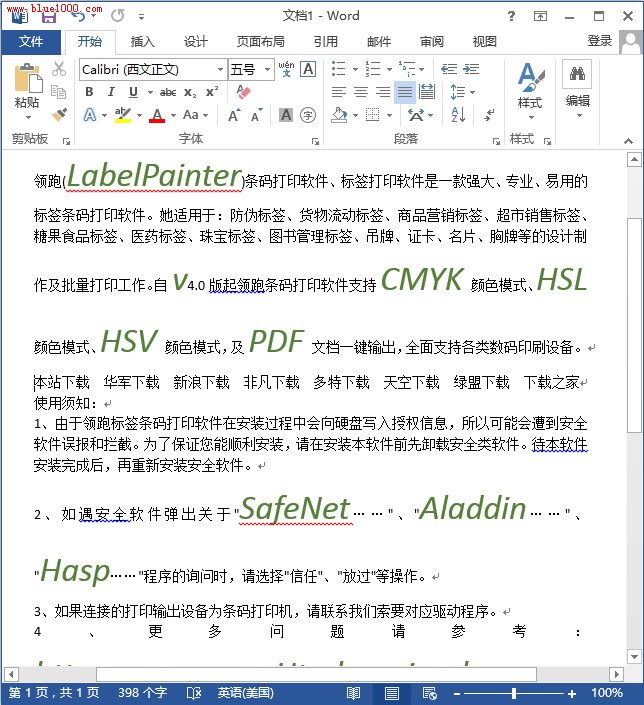Switch to the 引用 References tab
644x705 pixels.
pyautogui.click(x=326, y=42)
